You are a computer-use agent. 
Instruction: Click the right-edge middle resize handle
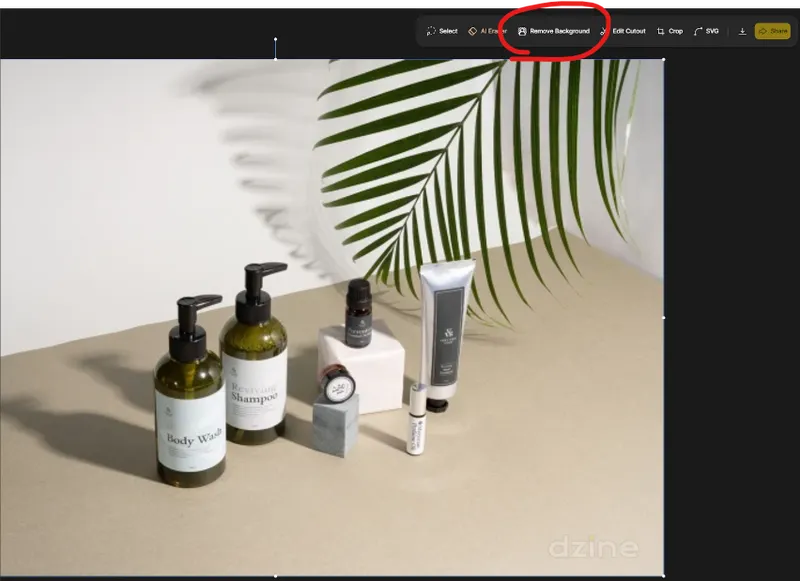coord(663,317)
